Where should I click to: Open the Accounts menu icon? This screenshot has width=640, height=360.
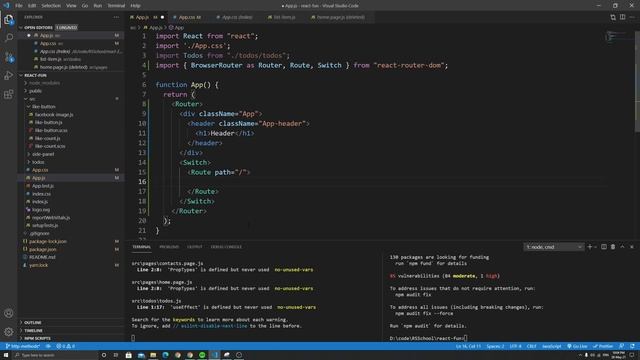[9, 313]
